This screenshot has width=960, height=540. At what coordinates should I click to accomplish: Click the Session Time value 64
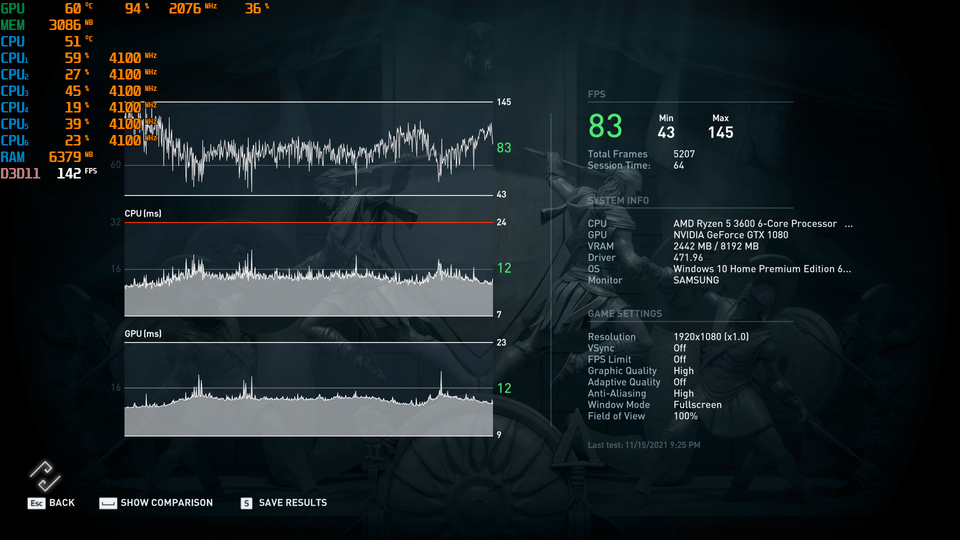678,165
